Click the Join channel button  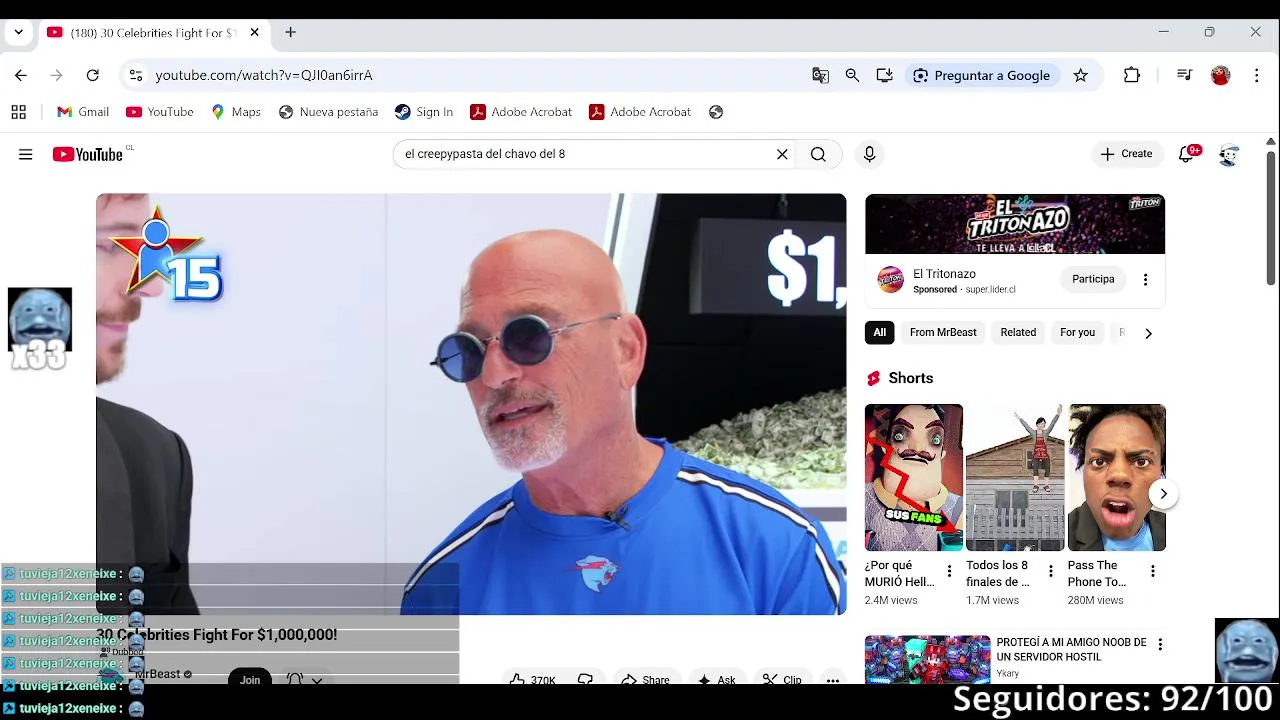click(x=250, y=679)
